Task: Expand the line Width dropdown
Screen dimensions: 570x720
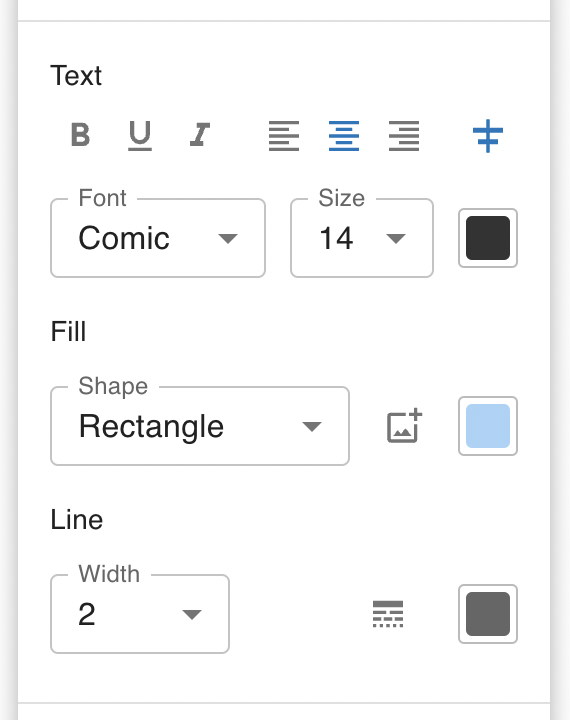Action: click(140, 614)
